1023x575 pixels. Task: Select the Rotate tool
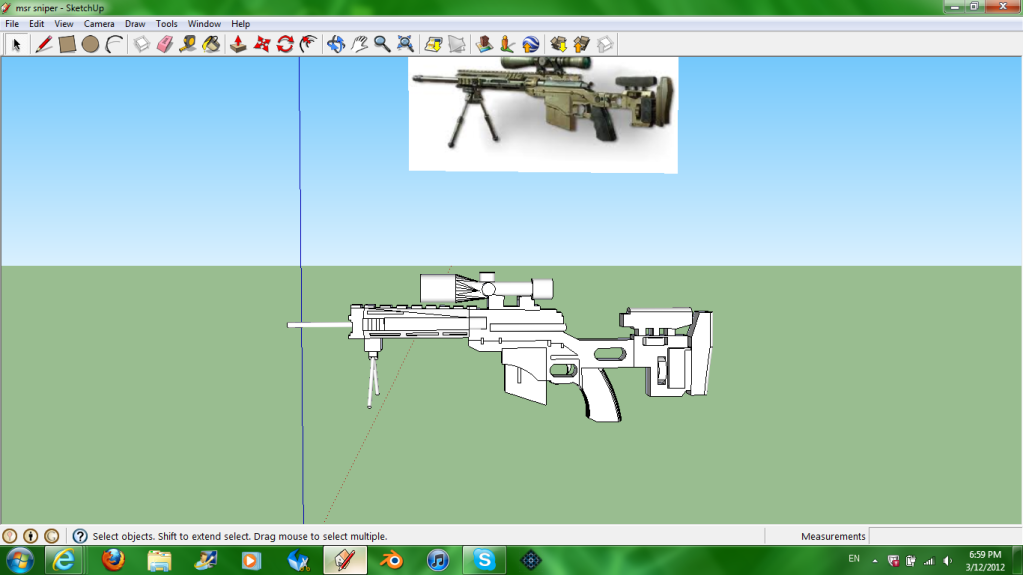285,44
